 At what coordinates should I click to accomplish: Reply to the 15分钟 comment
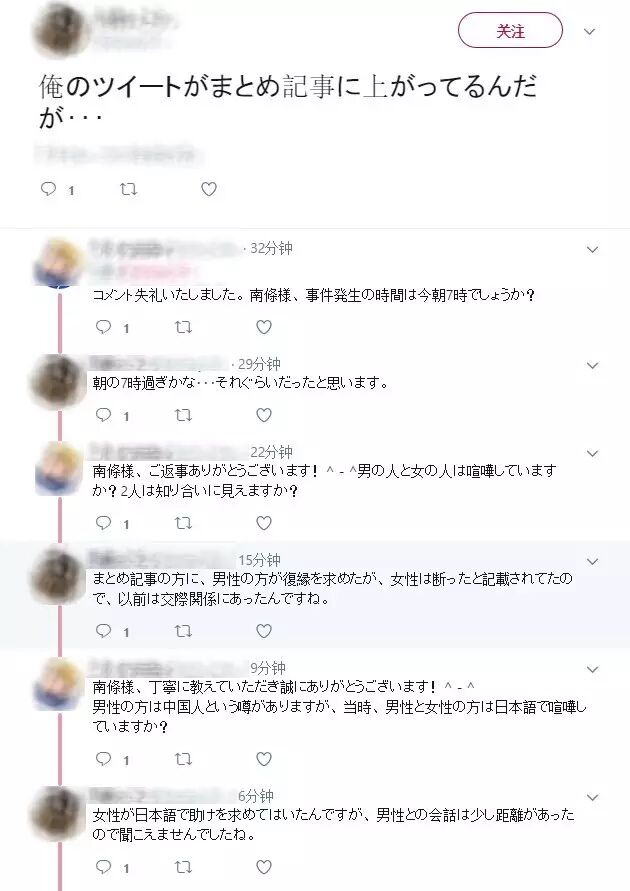103,631
